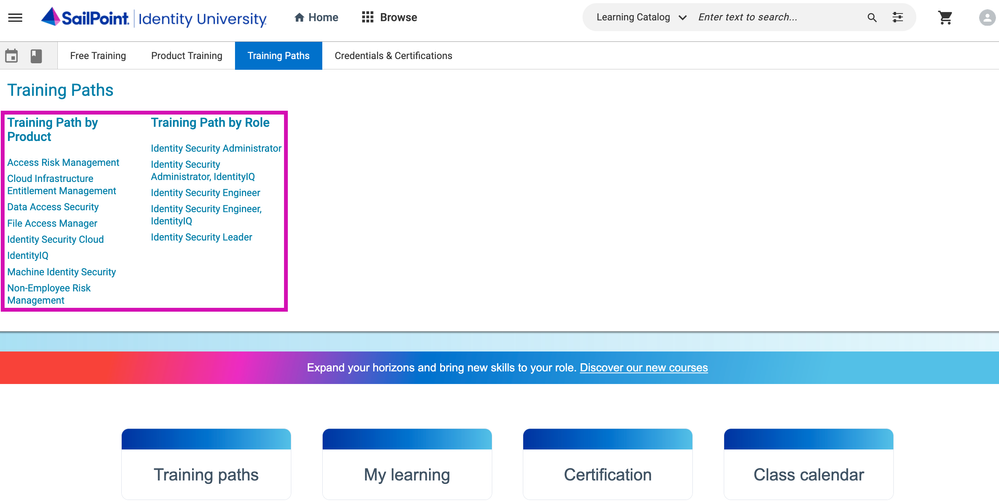Switch to the Free Training tab
The image size is (999, 502).
[98, 56]
